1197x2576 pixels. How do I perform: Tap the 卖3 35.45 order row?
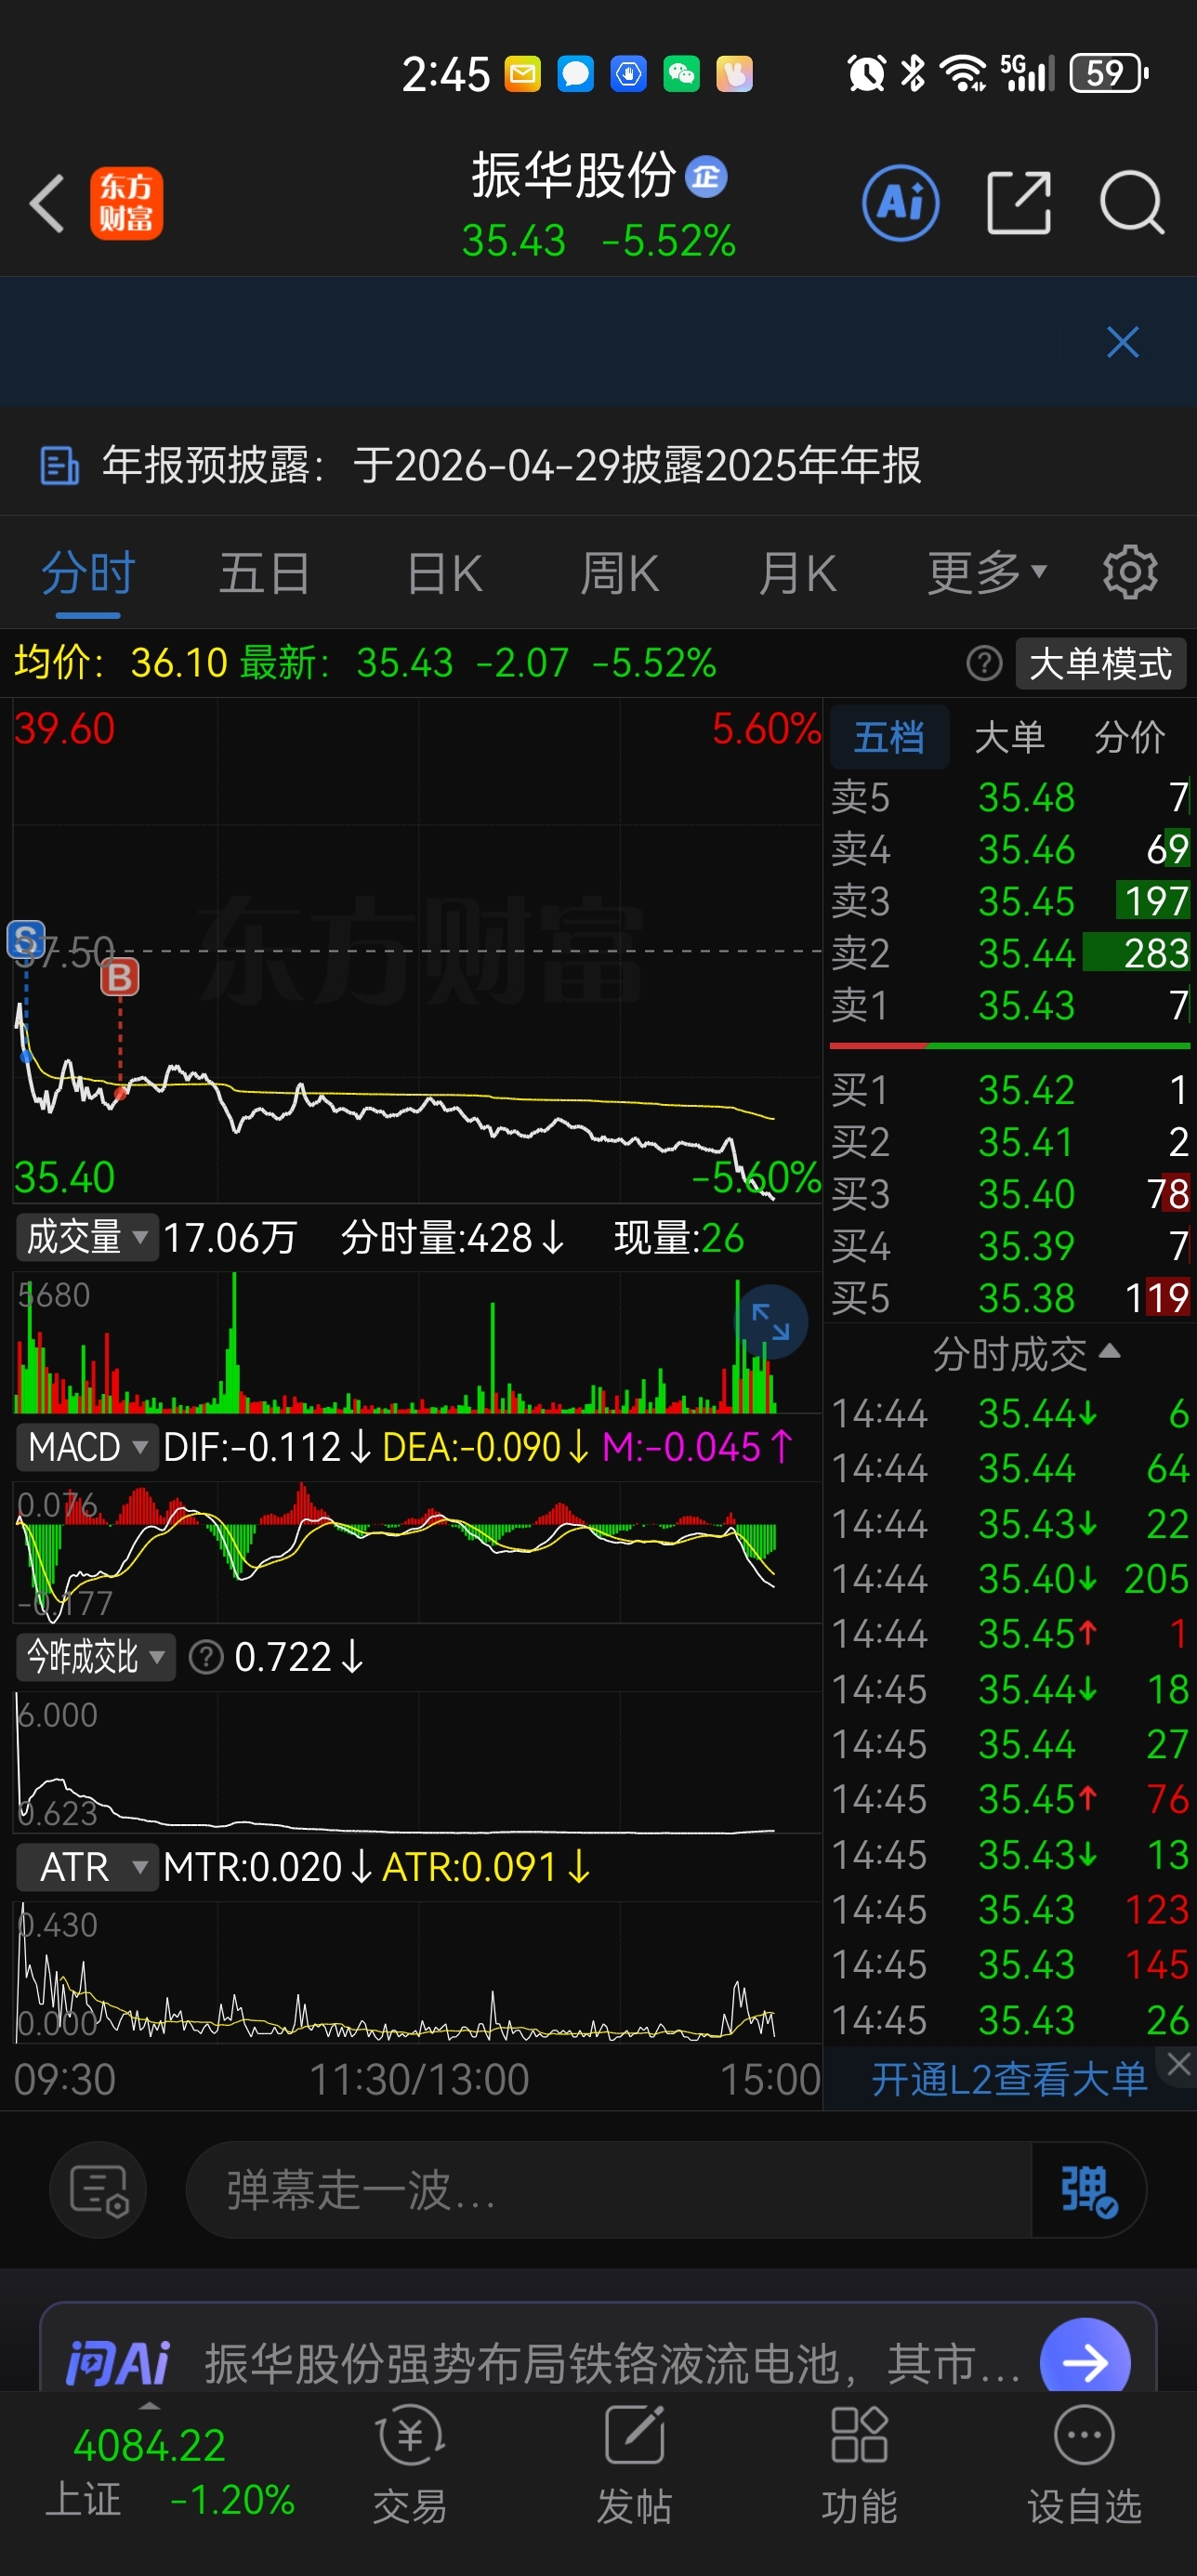pyautogui.click(x=1010, y=901)
